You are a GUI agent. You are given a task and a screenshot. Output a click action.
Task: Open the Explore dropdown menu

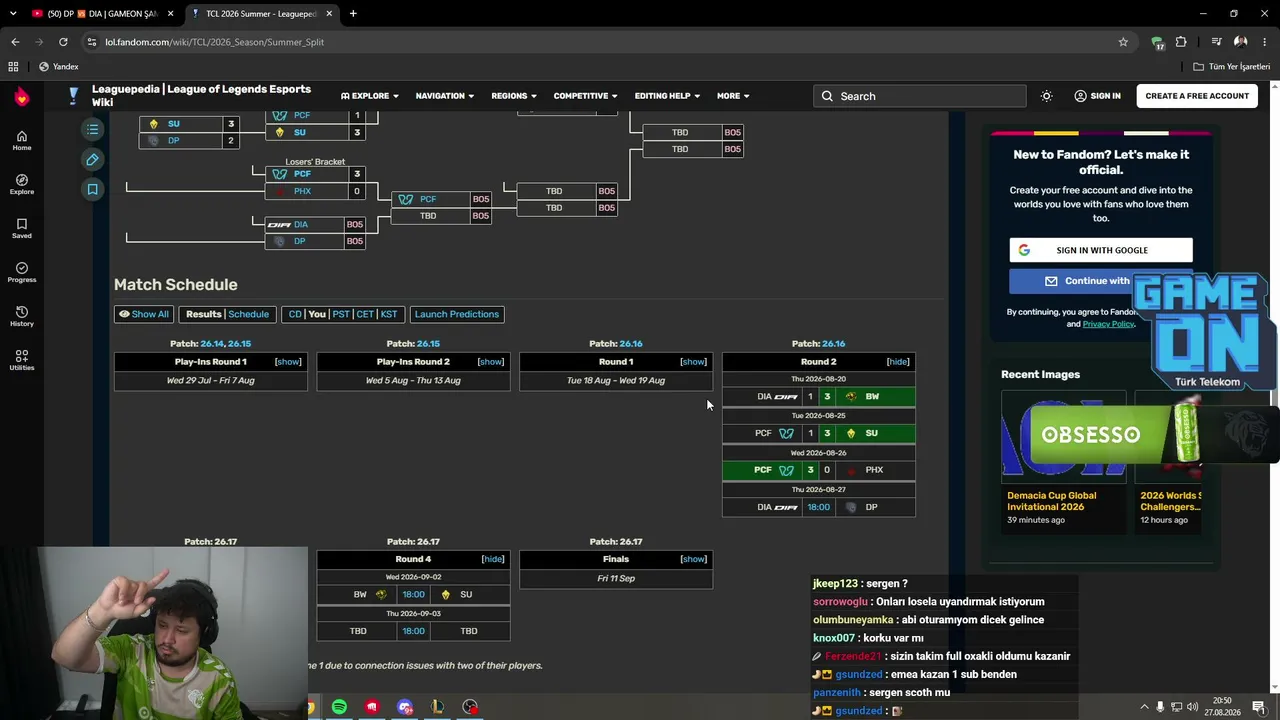tap(370, 96)
